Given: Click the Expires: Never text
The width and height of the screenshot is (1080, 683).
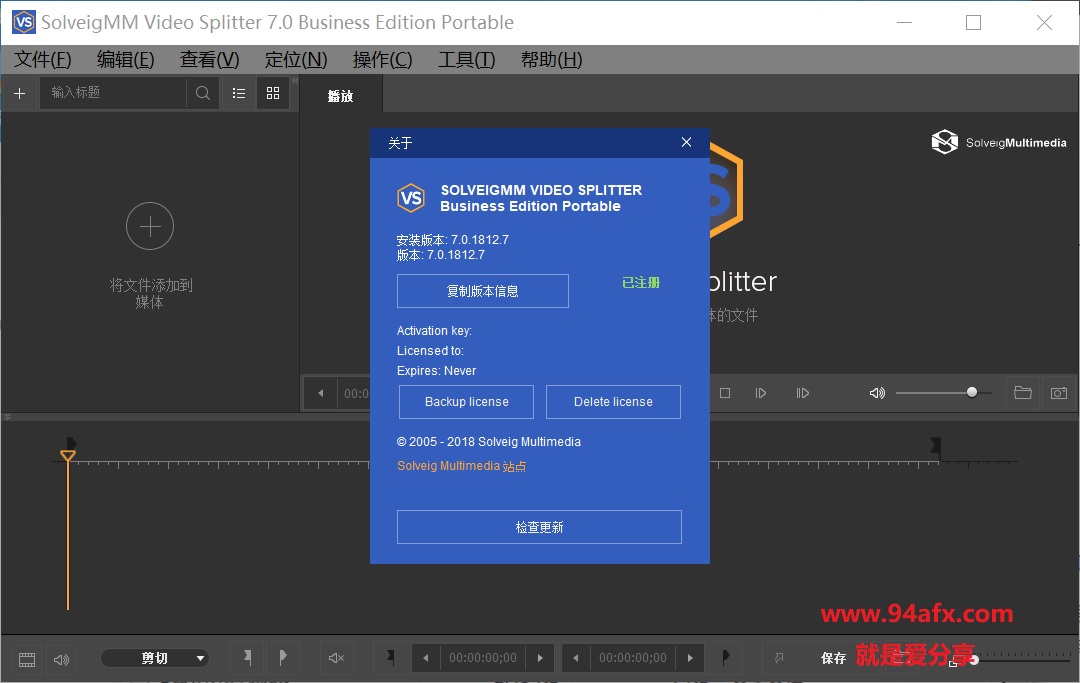Looking at the screenshot, I should coord(436,370).
